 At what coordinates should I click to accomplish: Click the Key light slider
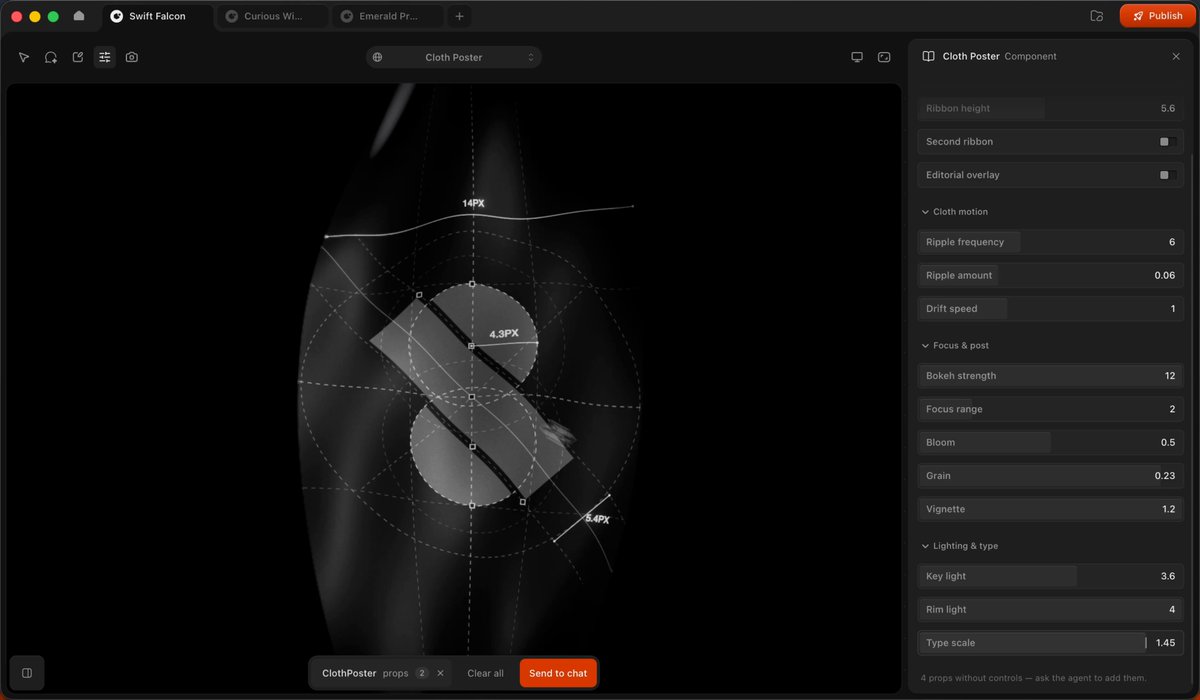click(x=1050, y=576)
